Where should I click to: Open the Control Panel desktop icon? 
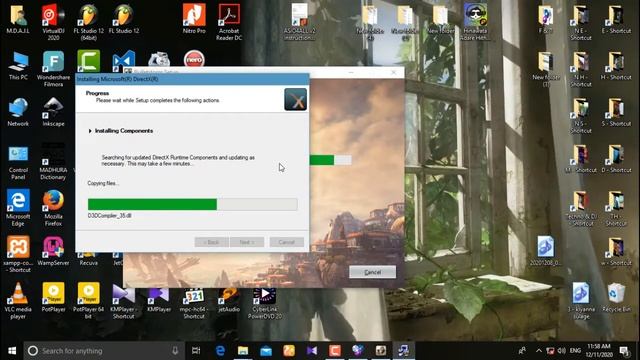pyautogui.click(x=18, y=162)
